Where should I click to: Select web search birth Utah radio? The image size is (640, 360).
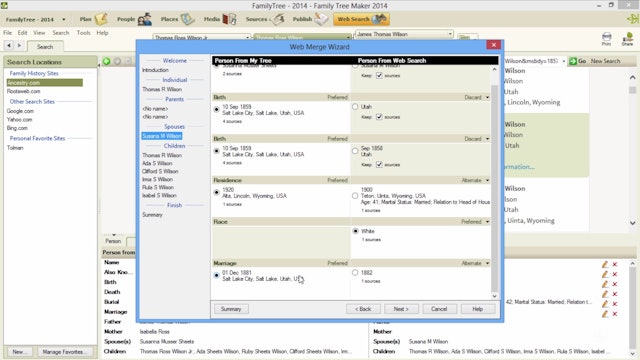[355, 107]
